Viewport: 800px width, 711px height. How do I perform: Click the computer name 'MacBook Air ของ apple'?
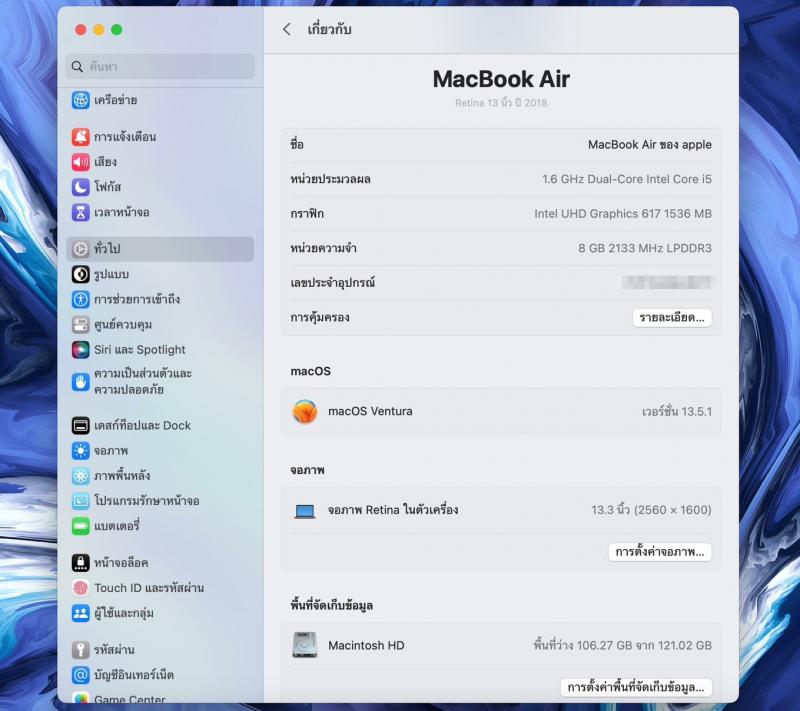tap(649, 145)
